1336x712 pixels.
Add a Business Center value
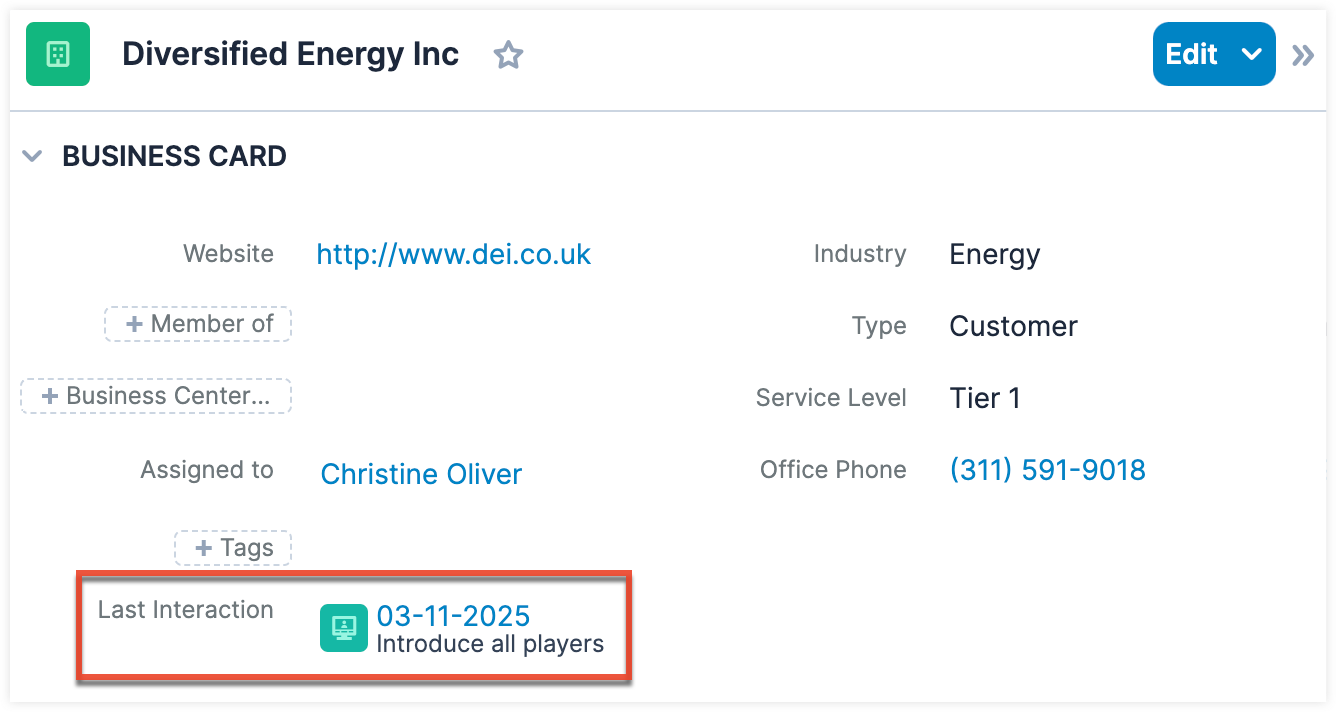[156, 396]
